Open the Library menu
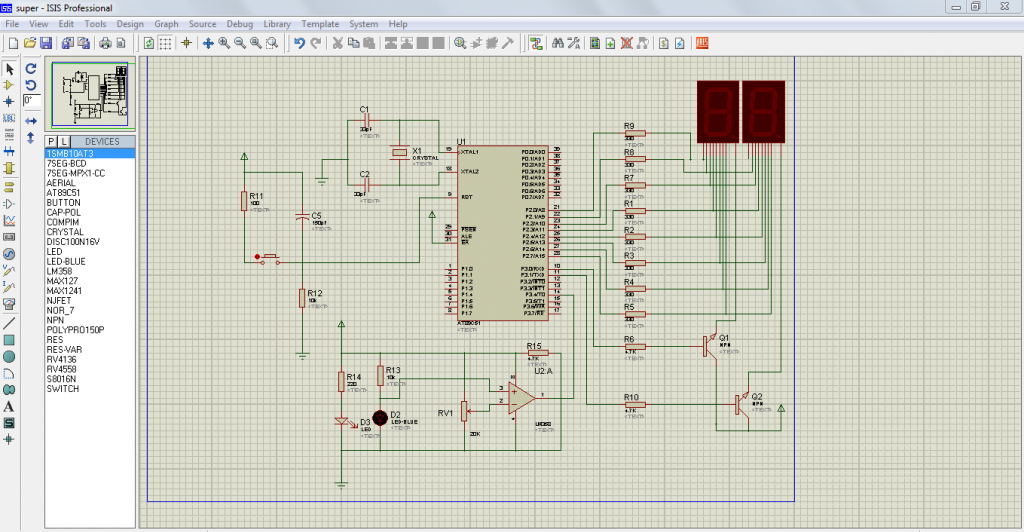 (277, 23)
